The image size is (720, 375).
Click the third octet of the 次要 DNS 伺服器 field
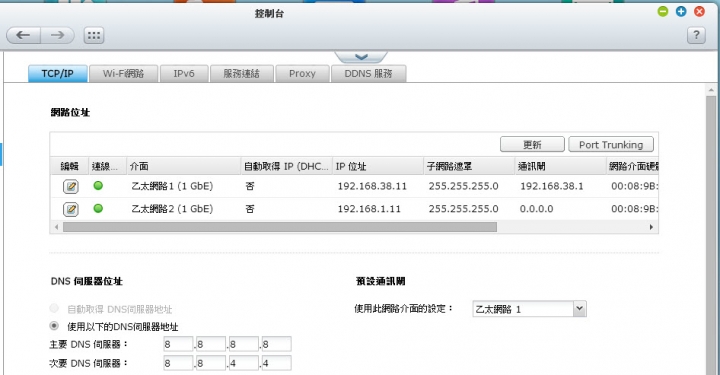point(243,363)
